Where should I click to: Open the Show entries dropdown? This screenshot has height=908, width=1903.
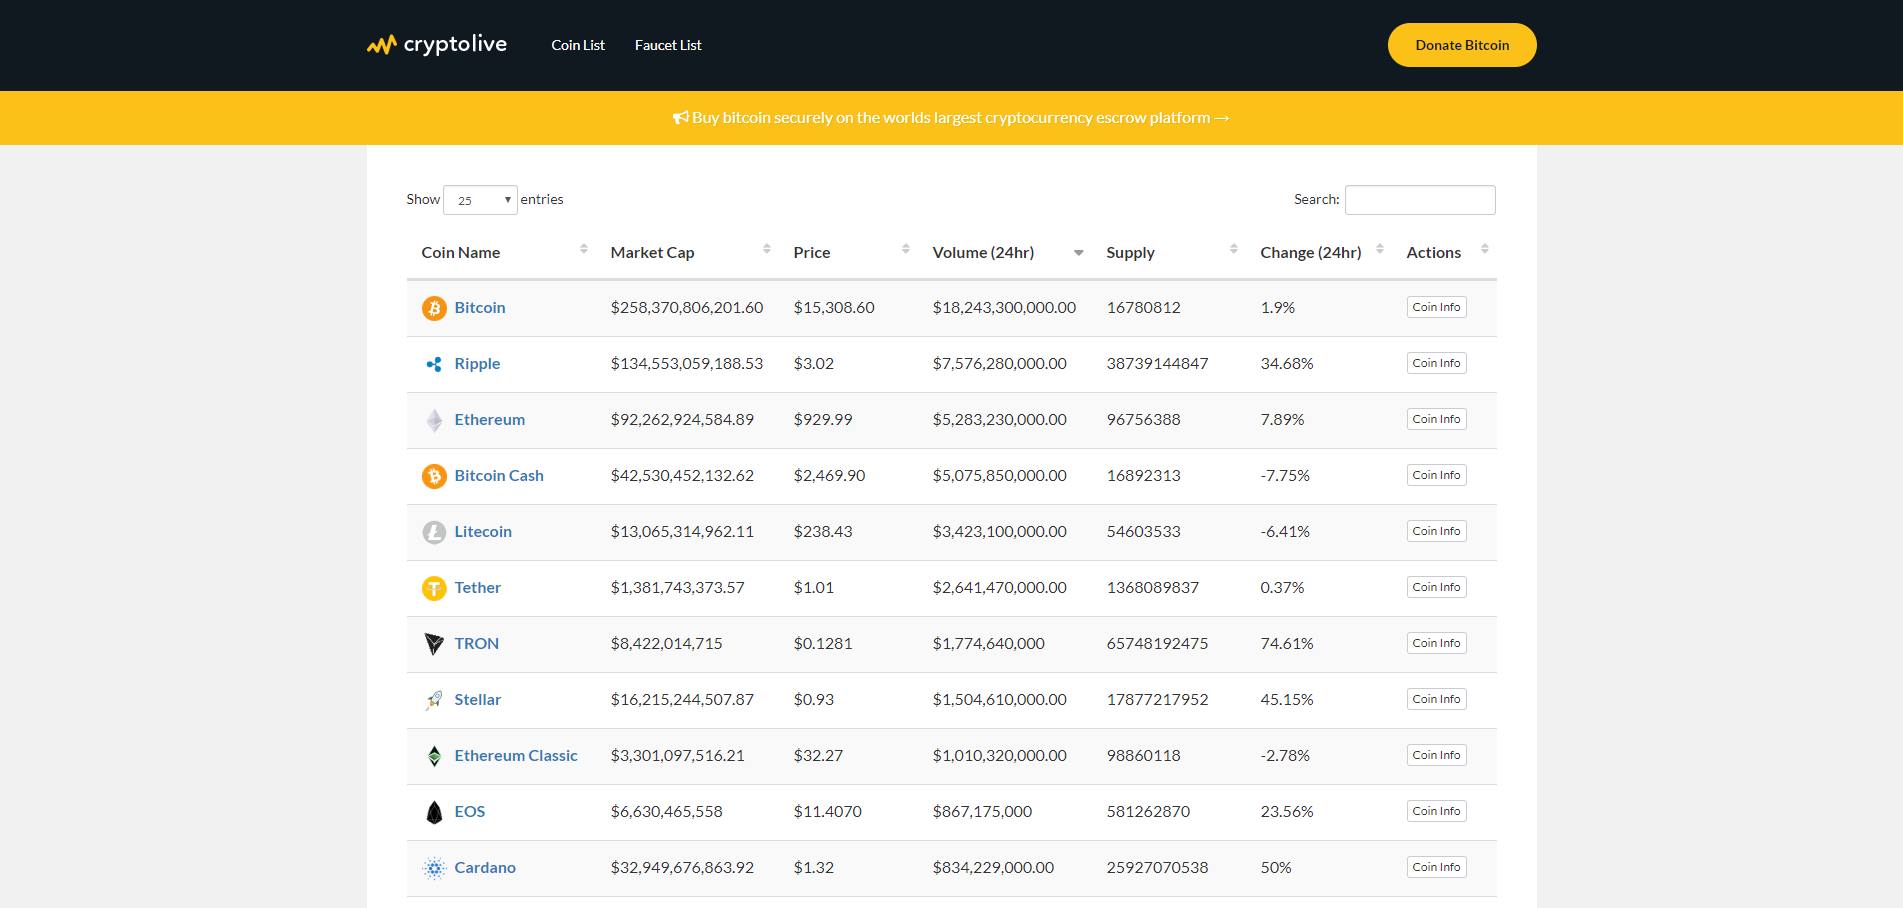[480, 200]
